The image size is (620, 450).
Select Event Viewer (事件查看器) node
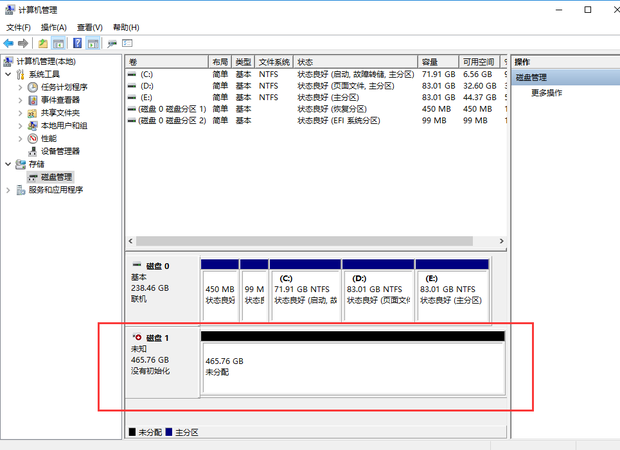coord(60,100)
